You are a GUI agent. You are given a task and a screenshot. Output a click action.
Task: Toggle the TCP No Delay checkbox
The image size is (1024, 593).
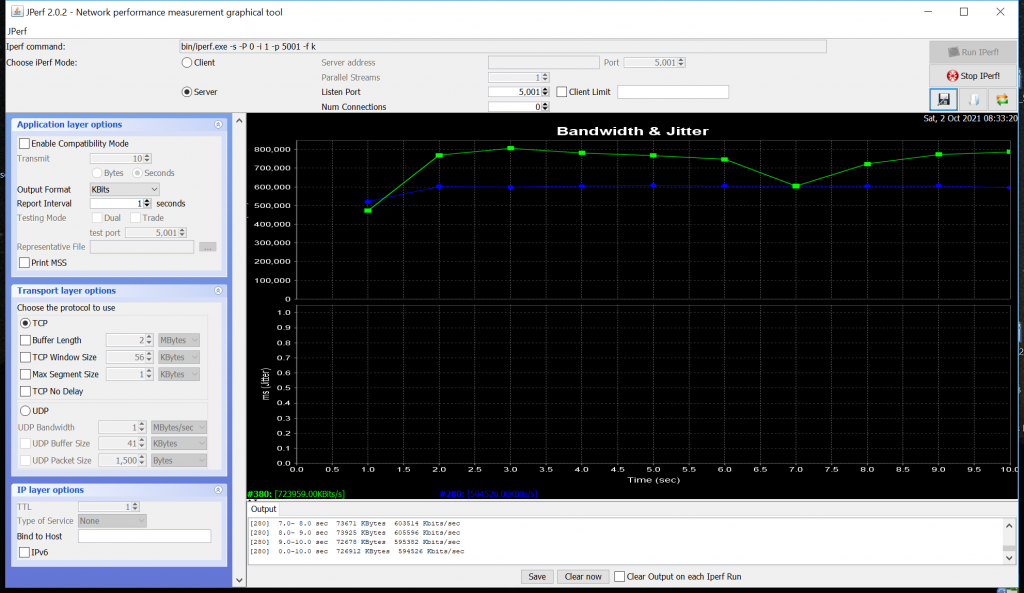[x=25, y=391]
